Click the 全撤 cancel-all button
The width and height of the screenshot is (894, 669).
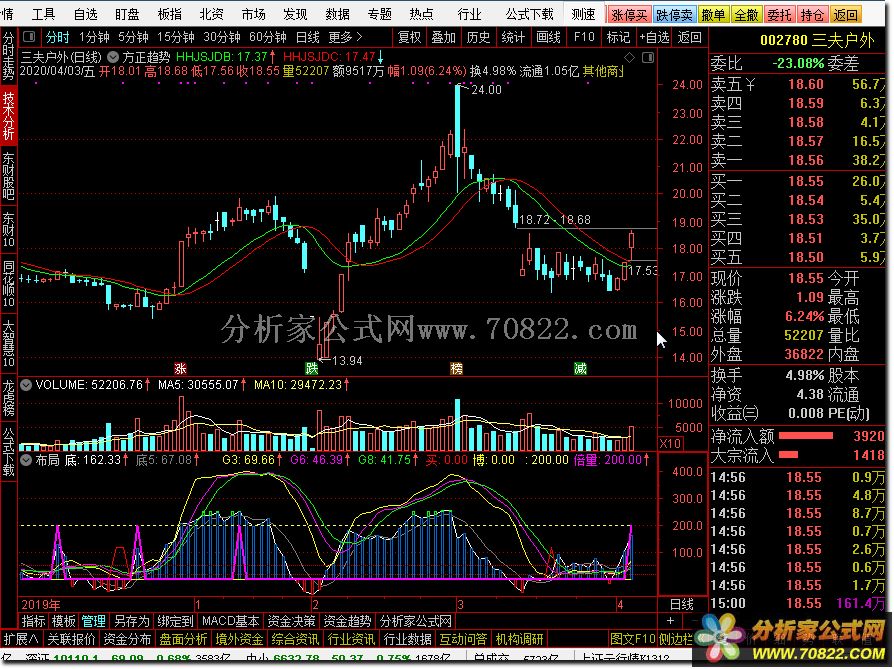click(x=746, y=15)
